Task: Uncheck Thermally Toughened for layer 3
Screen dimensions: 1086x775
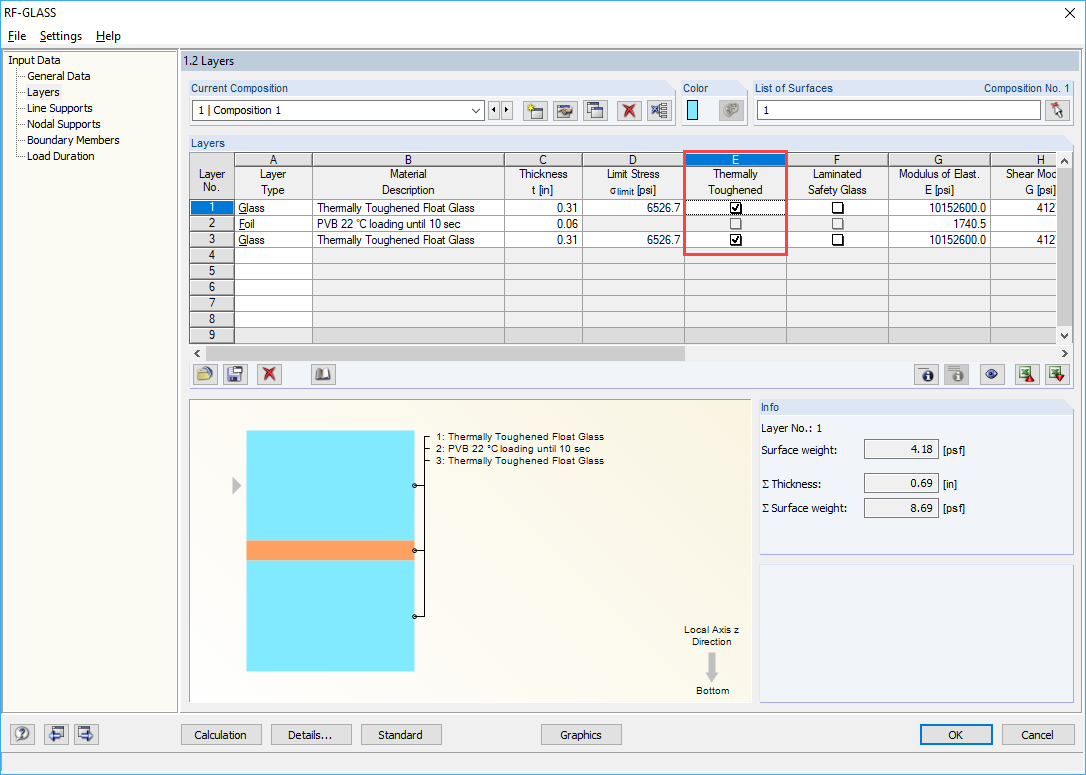Action: click(735, 240)
